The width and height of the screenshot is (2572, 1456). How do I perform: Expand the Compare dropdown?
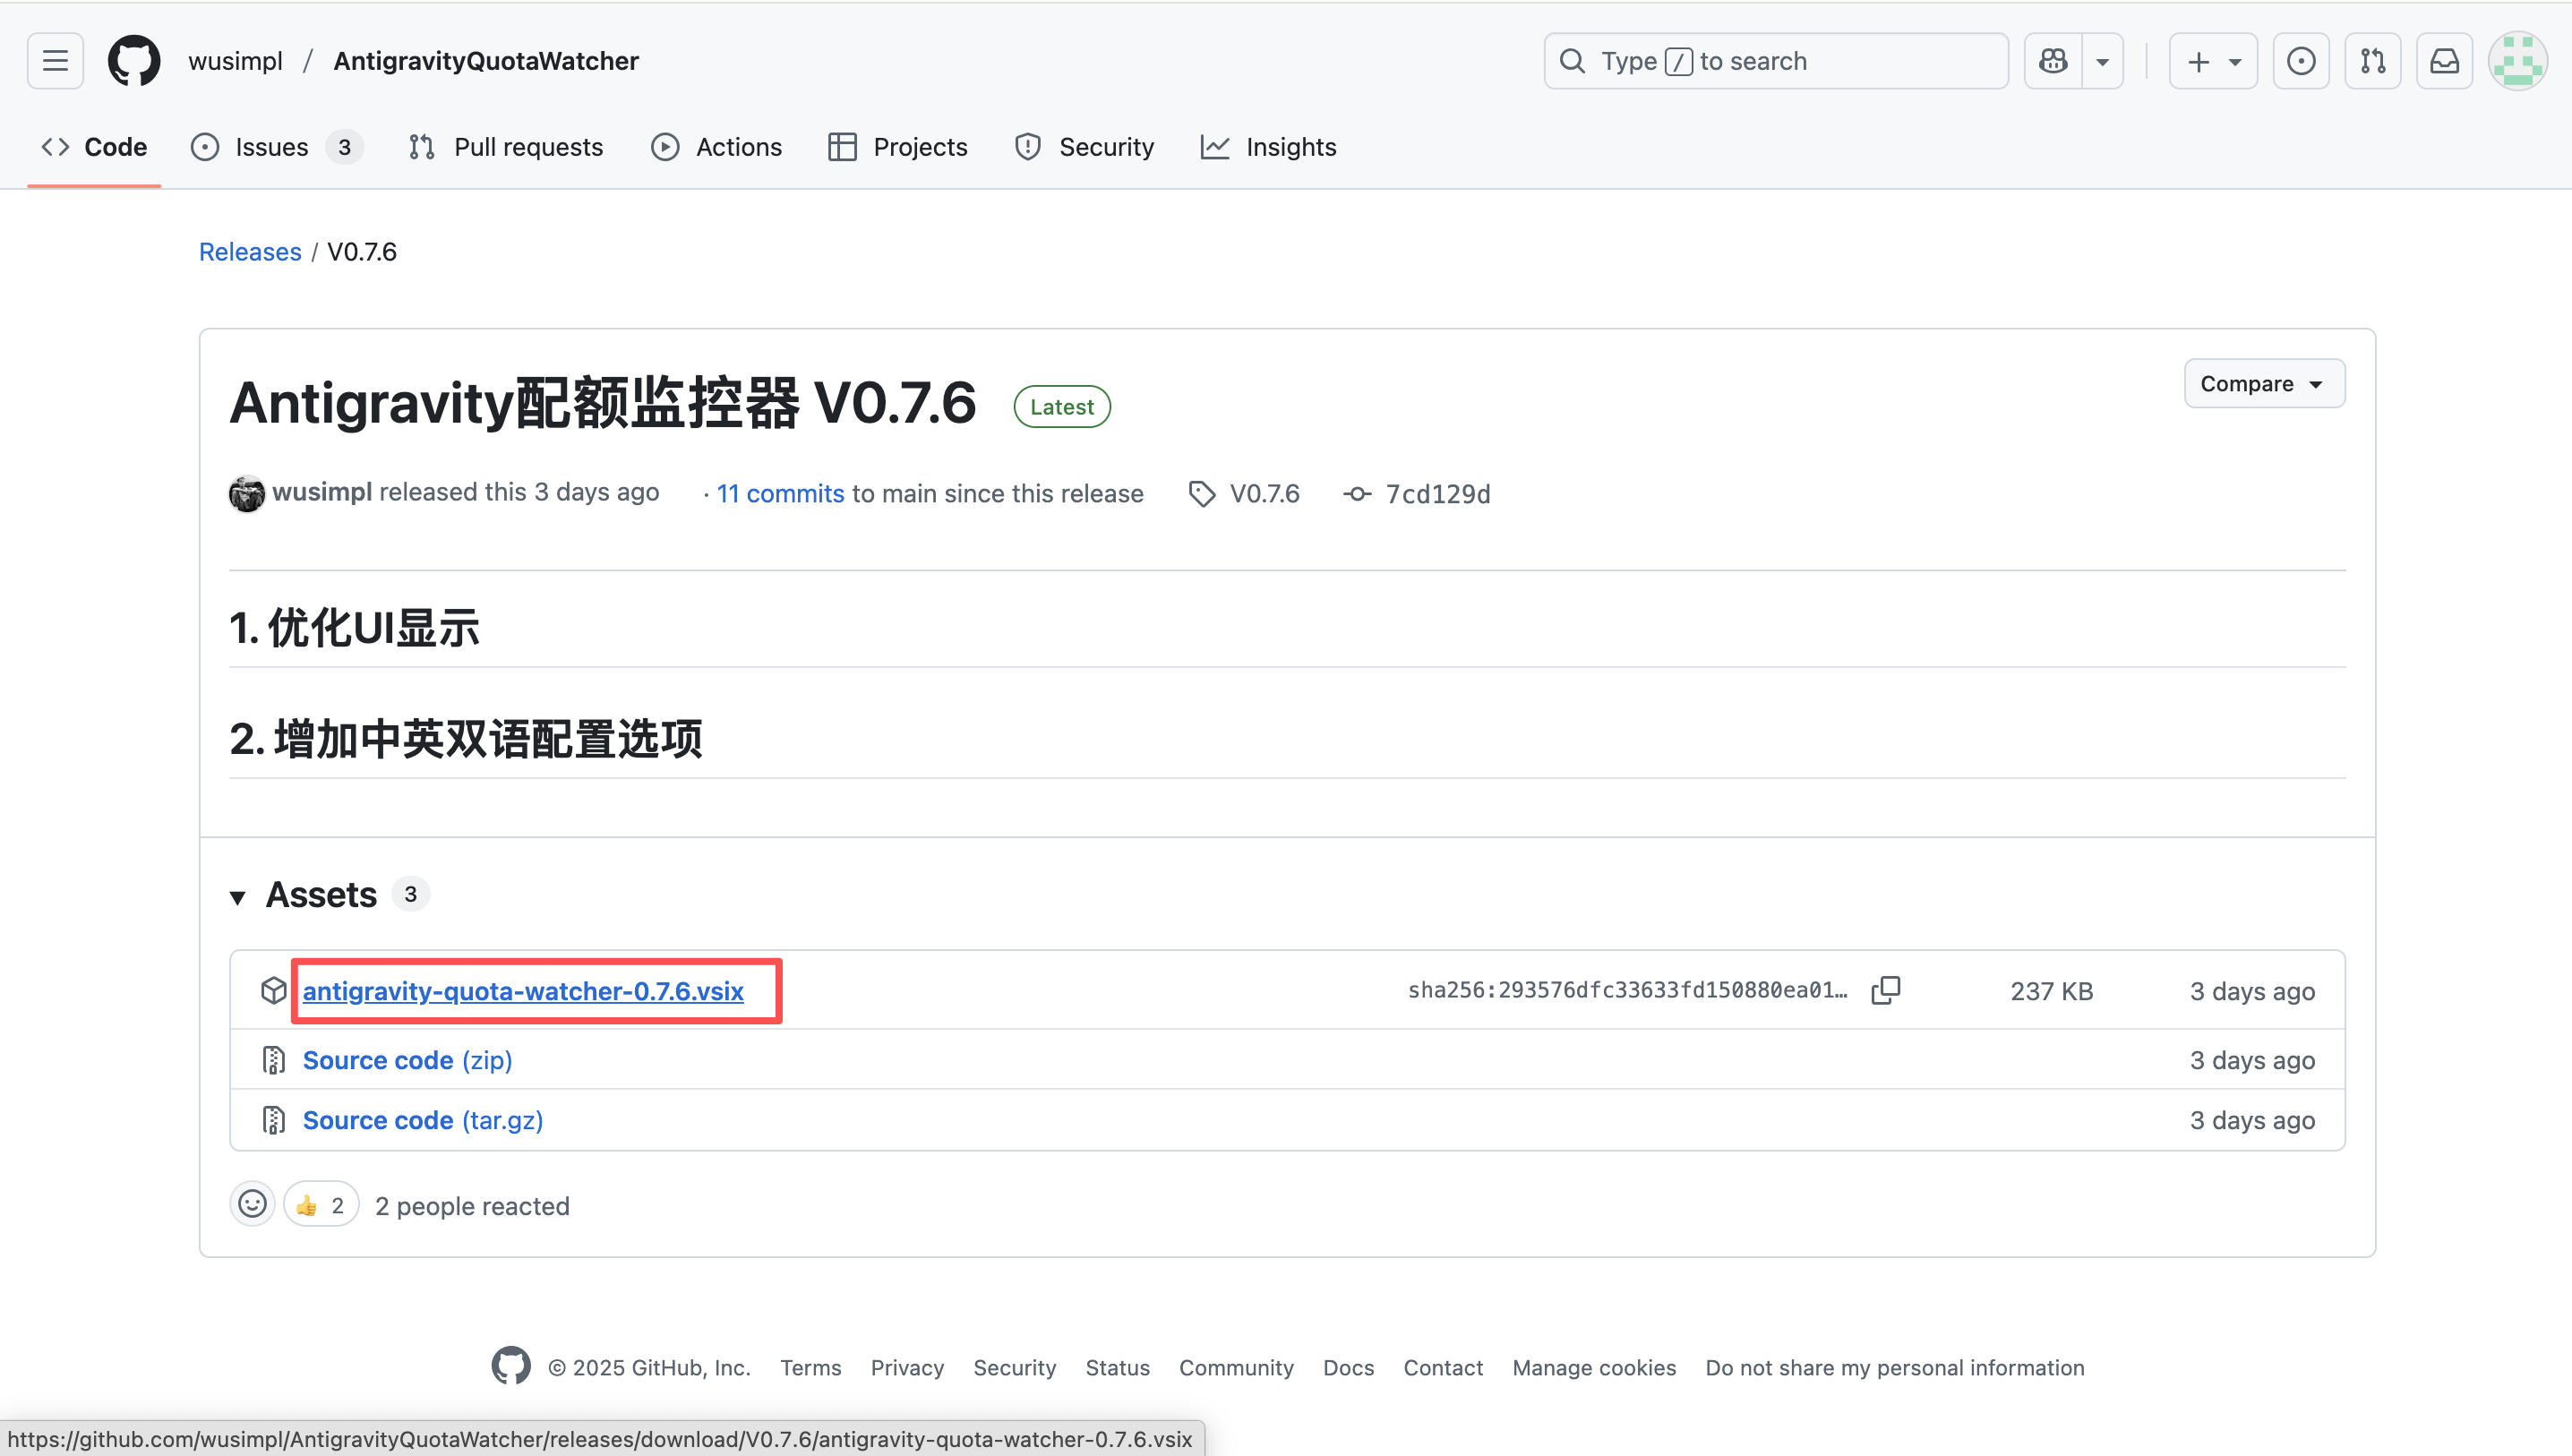2263,384
